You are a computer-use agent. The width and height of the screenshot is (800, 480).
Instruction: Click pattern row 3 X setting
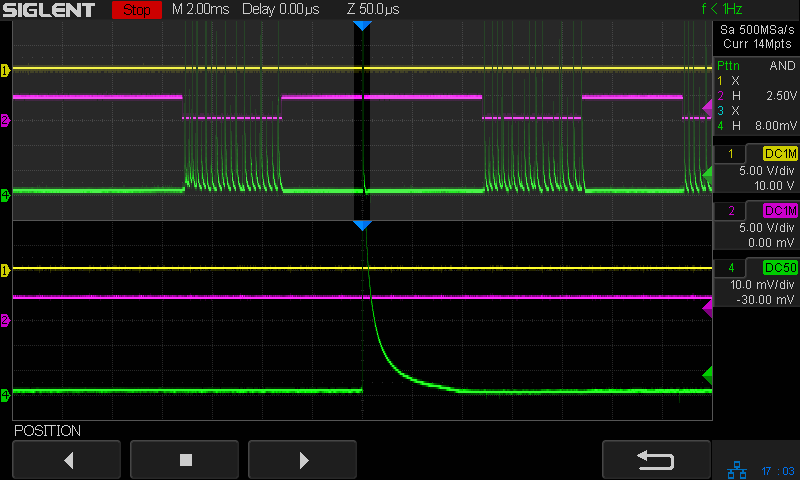pyautogui.click(x=728, y=111)
